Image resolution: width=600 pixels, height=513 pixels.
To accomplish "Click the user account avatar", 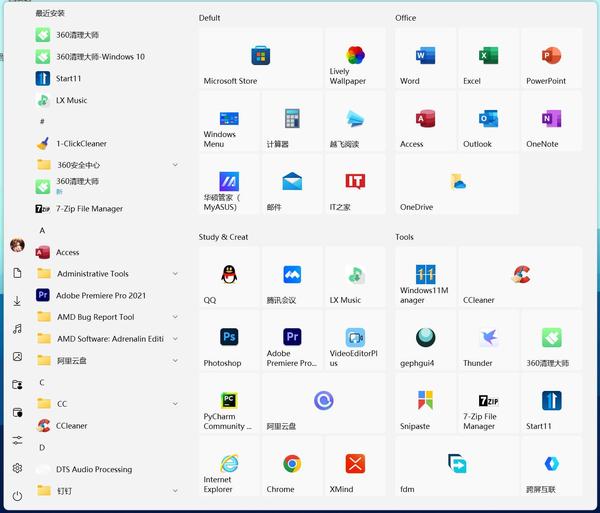I will click(x=17, y=245).
